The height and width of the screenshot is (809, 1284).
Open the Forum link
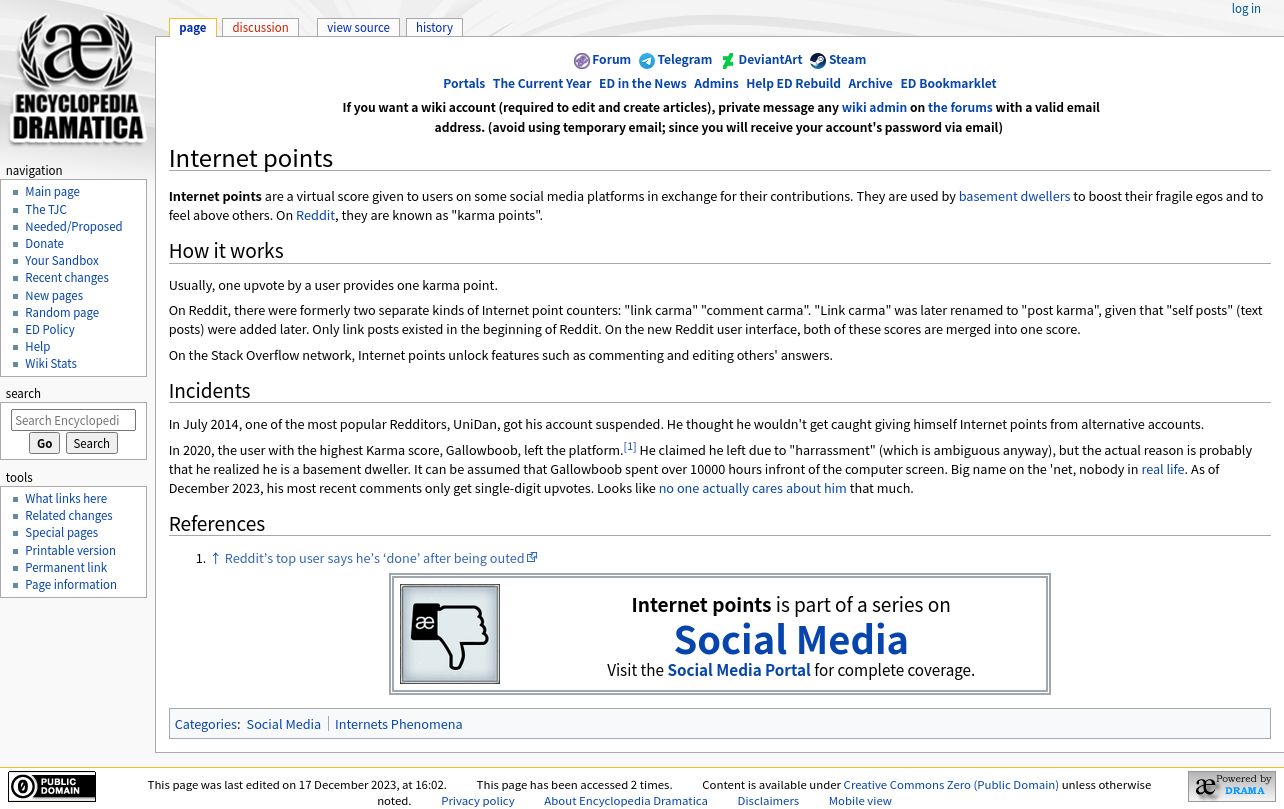611,60
